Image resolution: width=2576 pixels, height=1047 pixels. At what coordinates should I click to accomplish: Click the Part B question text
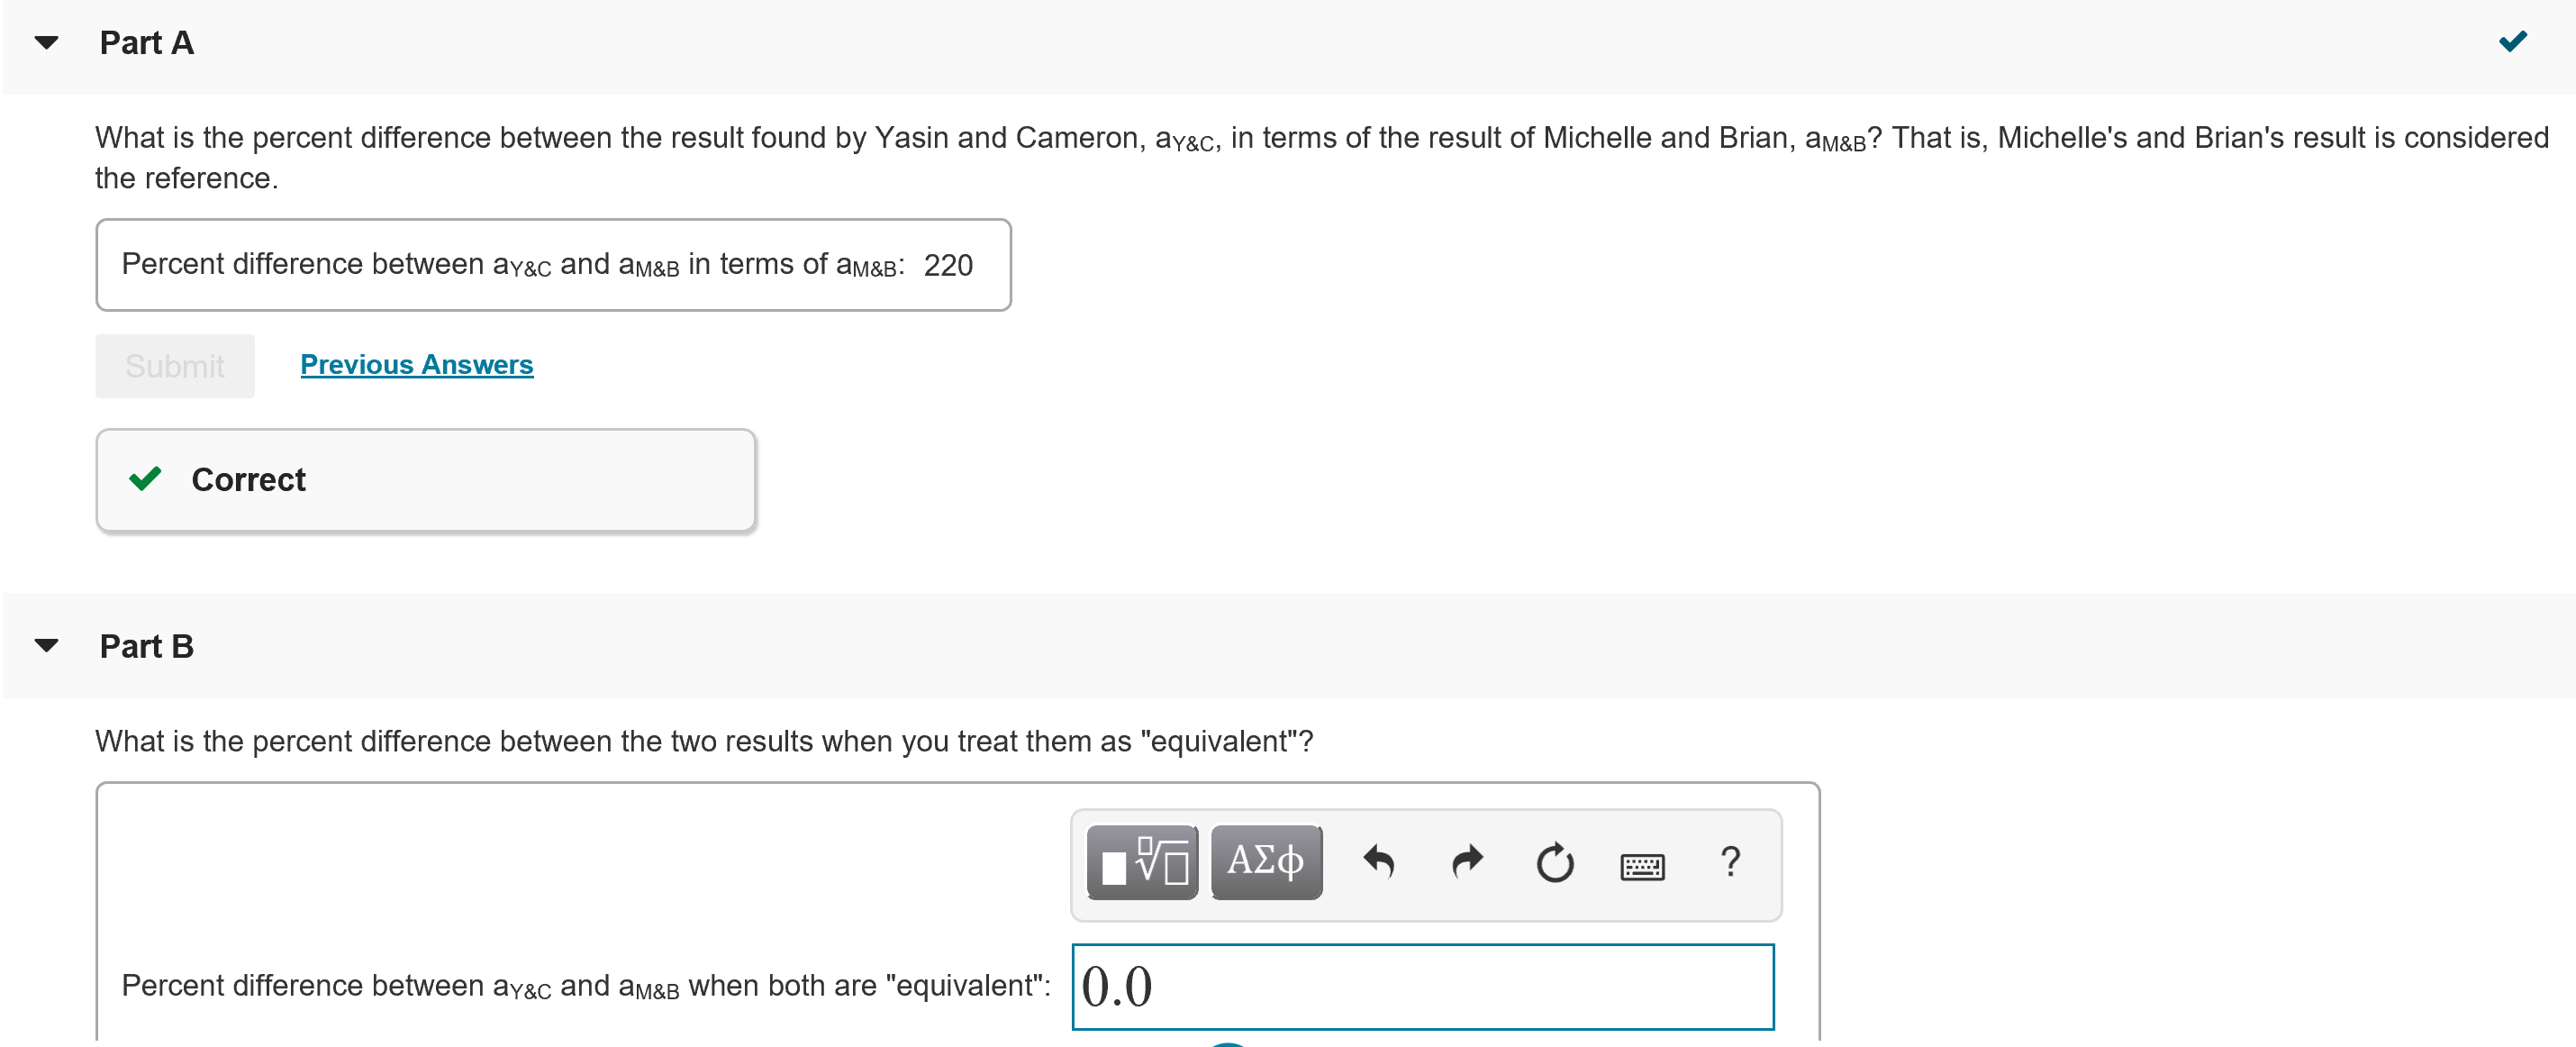pyautogui.click(x=703, y=741)
